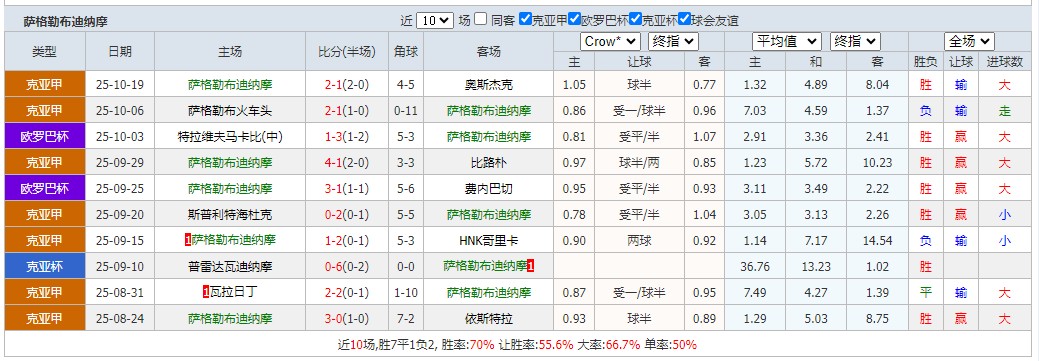Click draw odds 7.17
Image resolution: width=1039 pixels, height=361 pixels.
pos(816,240)
